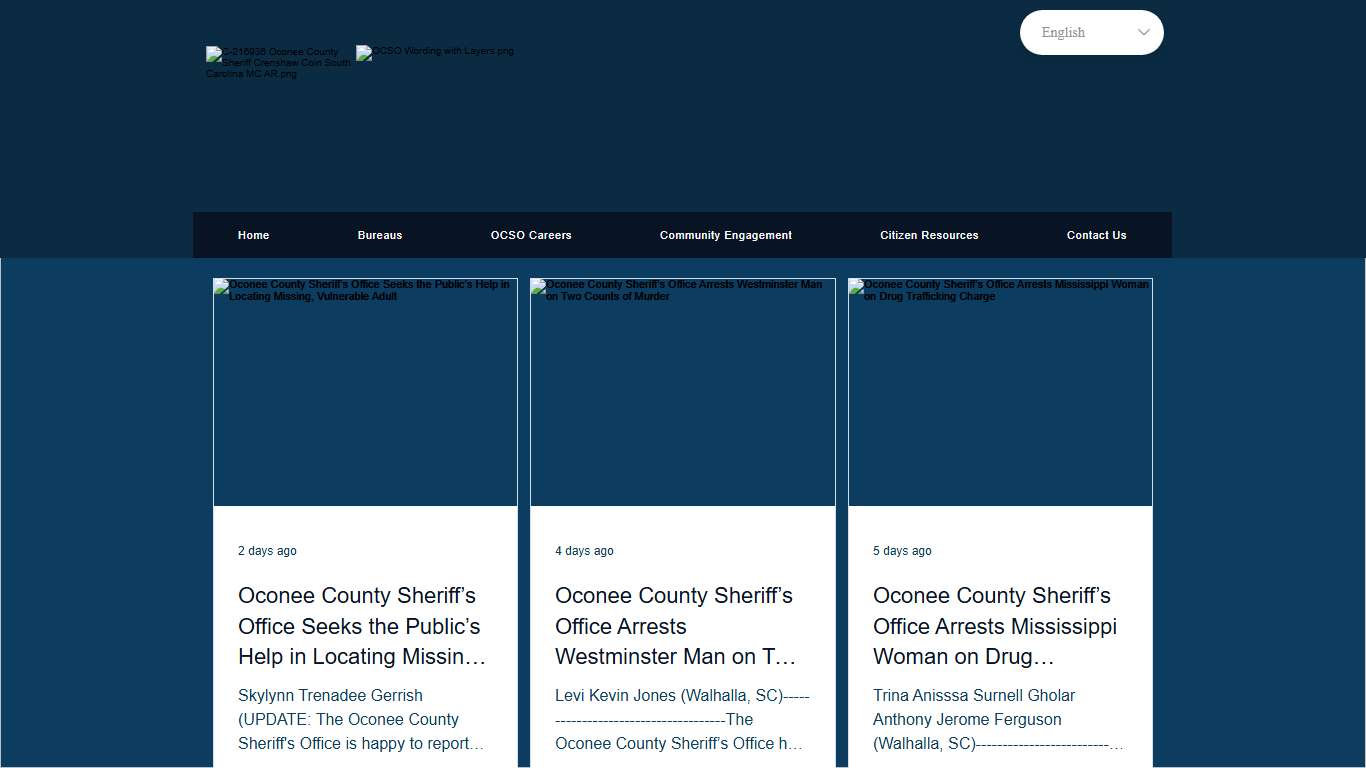Open the Arrests Mississippi Woman post title
This screenshot has width=1366, height=768.
click(996, 626)
